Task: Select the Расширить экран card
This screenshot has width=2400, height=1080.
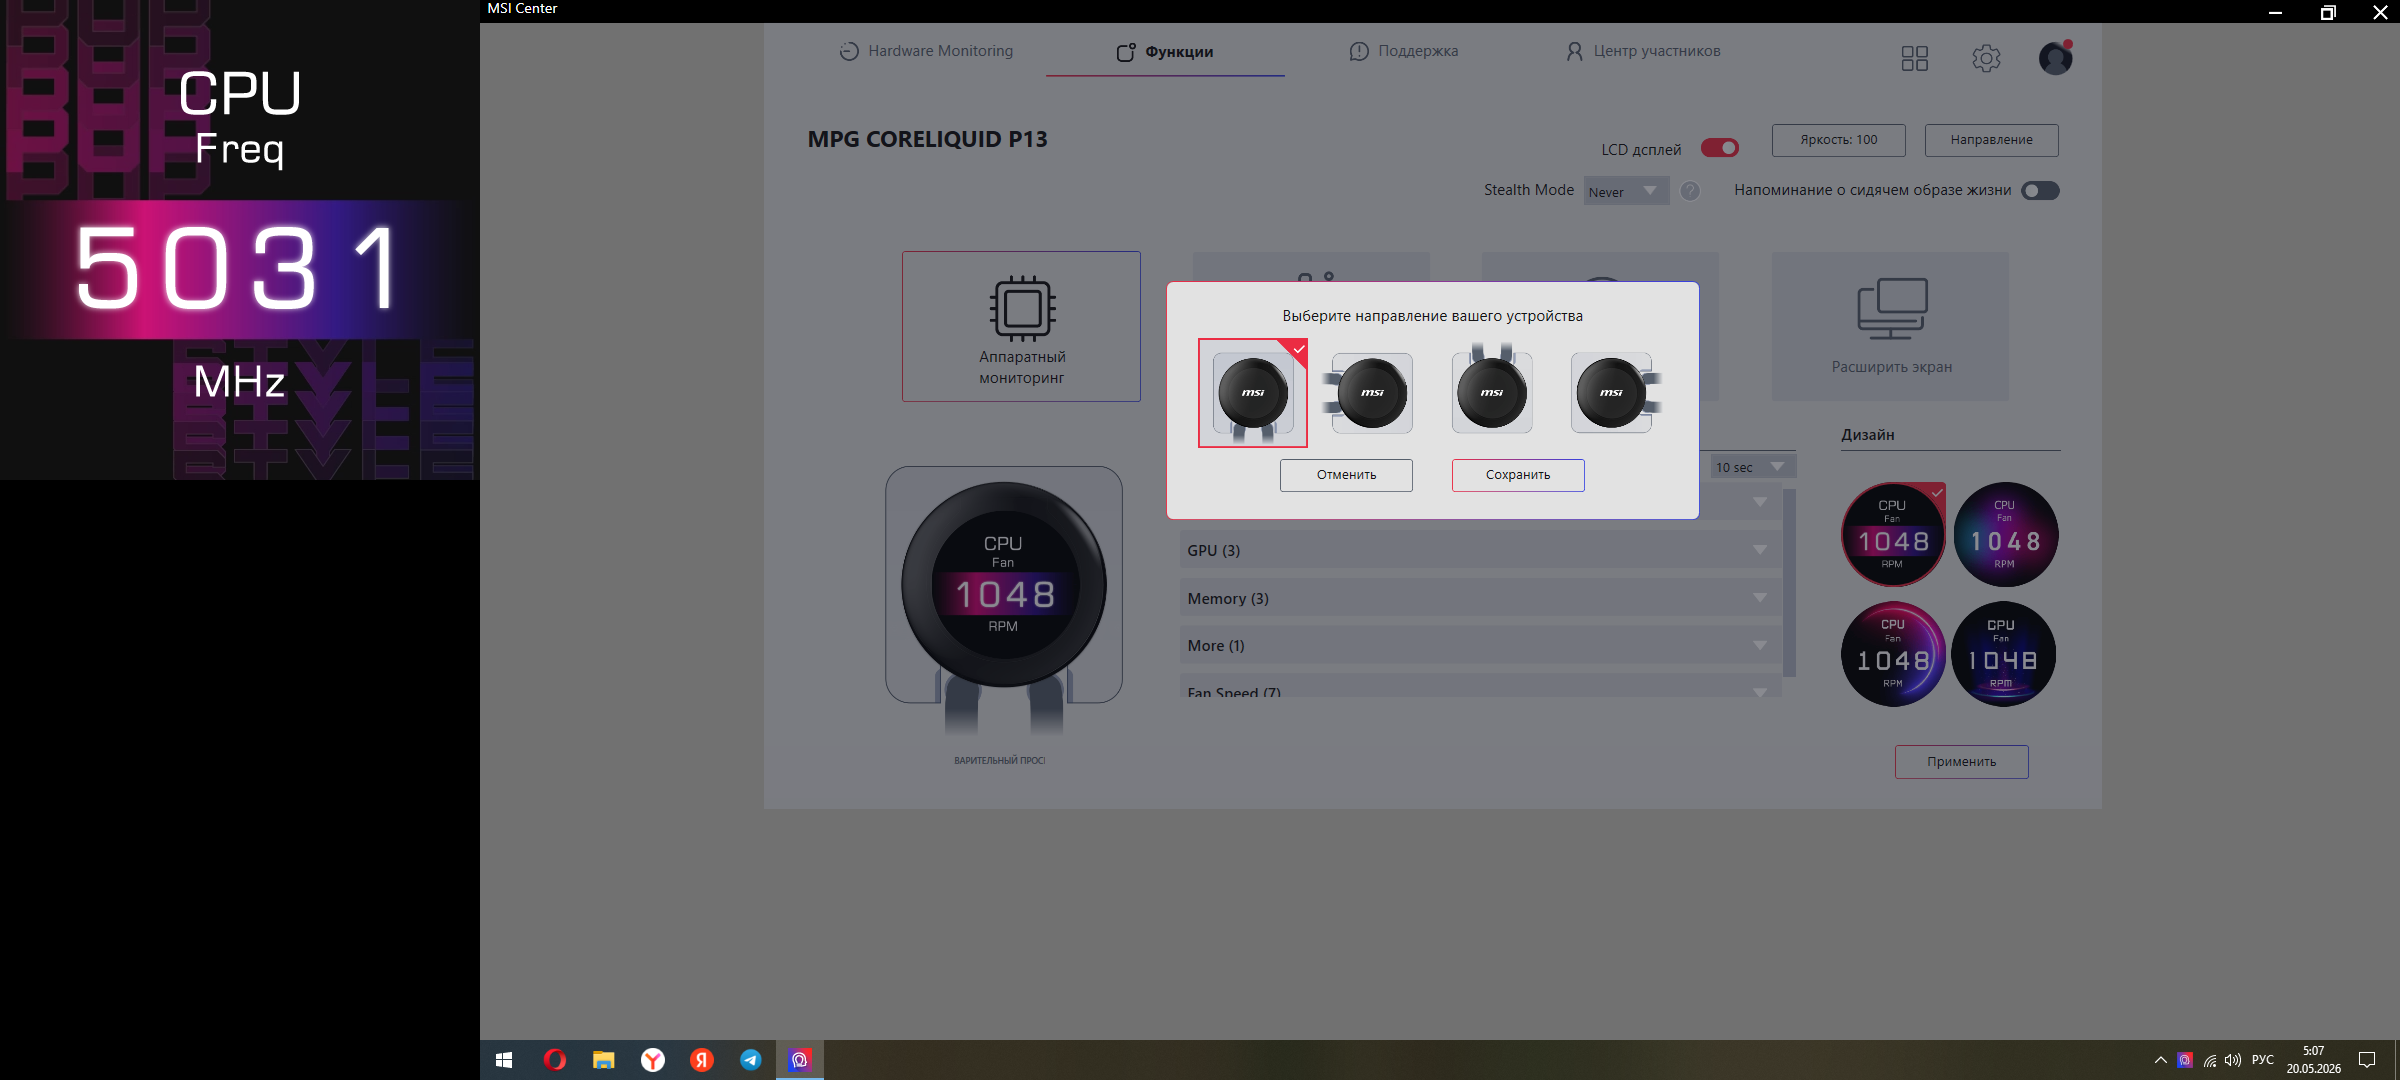Action: [1890, 326]
